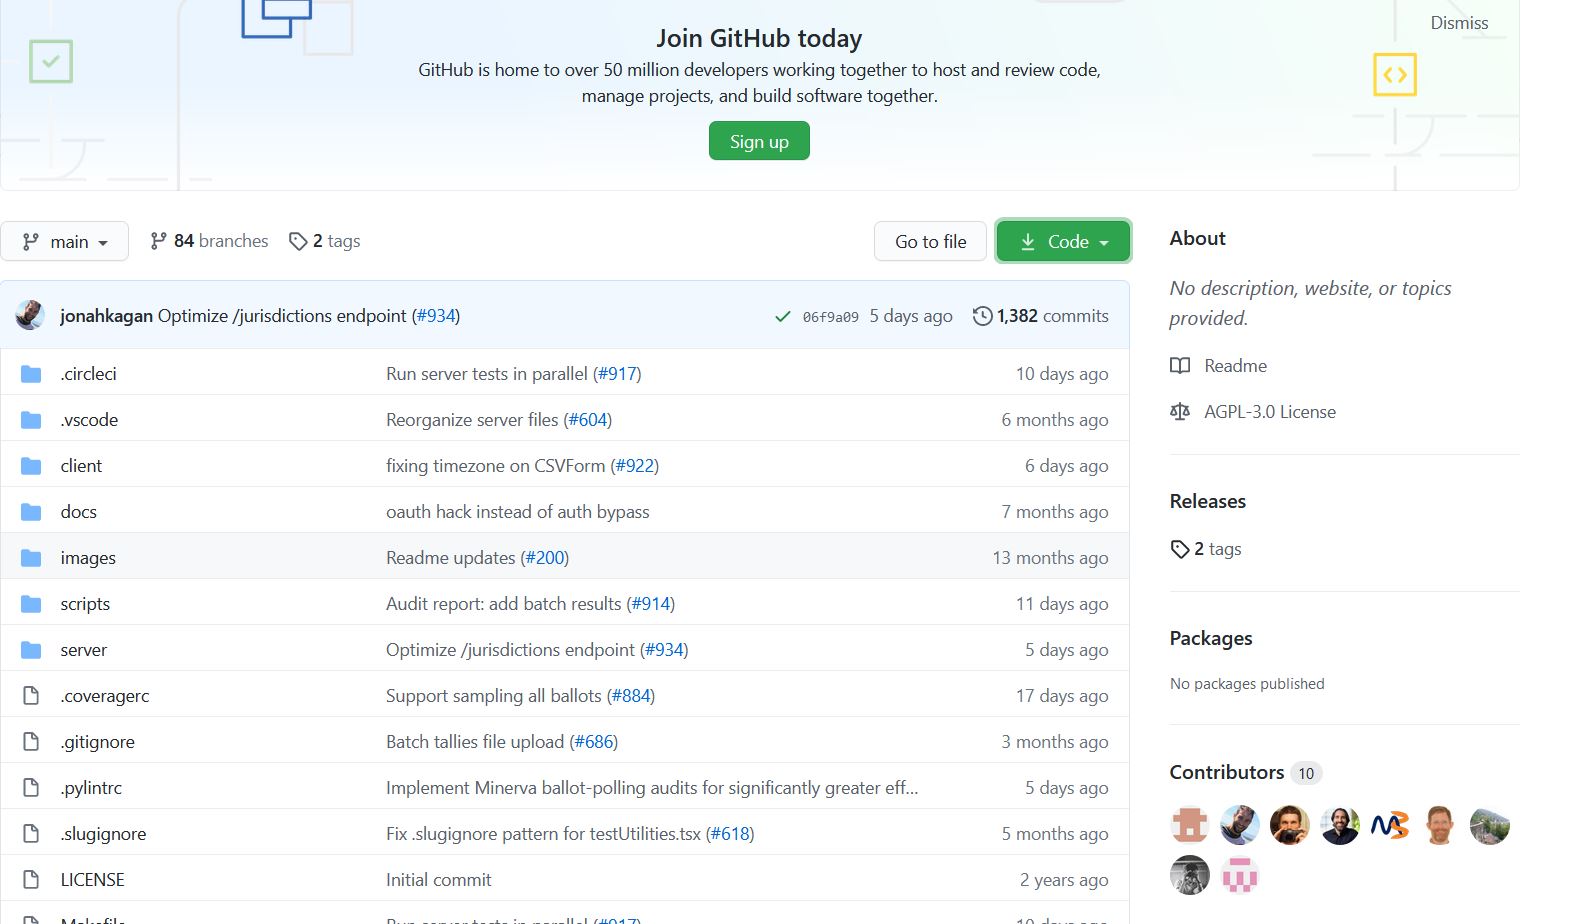Expand the main branch dropdown

pos(65,242)
